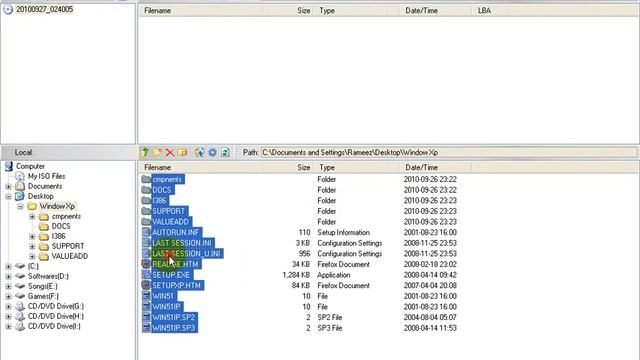
Task: Select the LAST SESSION.INI file name
Action: (182, 243)
